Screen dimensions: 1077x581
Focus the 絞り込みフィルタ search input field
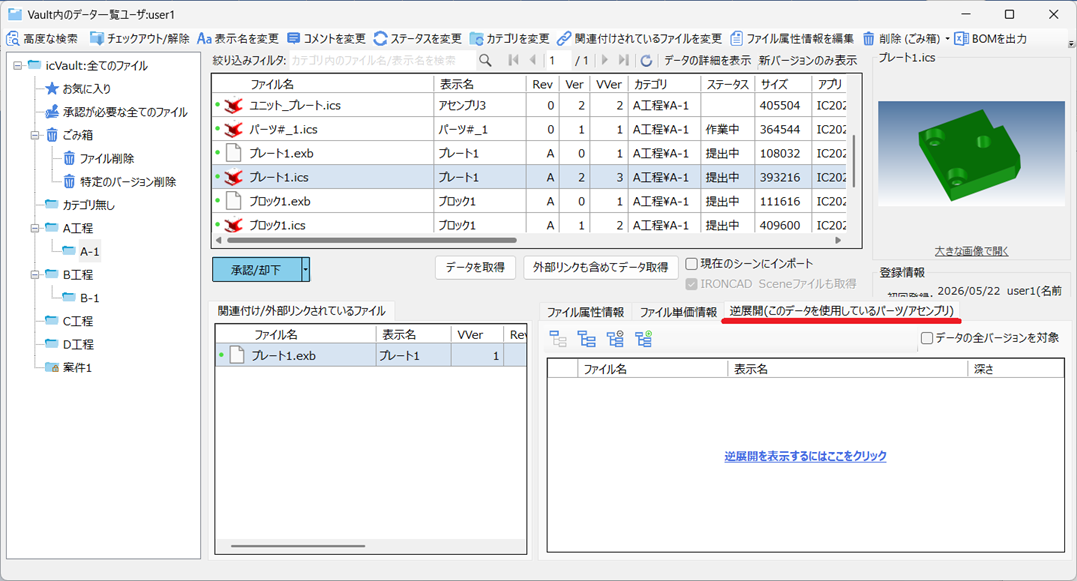click(382, 60)
